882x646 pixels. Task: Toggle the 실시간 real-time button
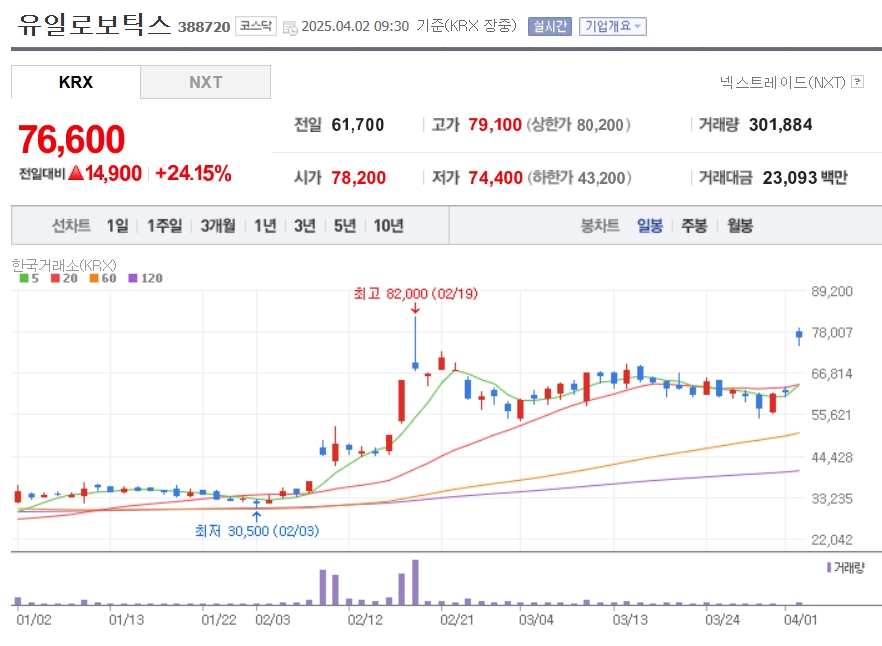pos(549,26)
